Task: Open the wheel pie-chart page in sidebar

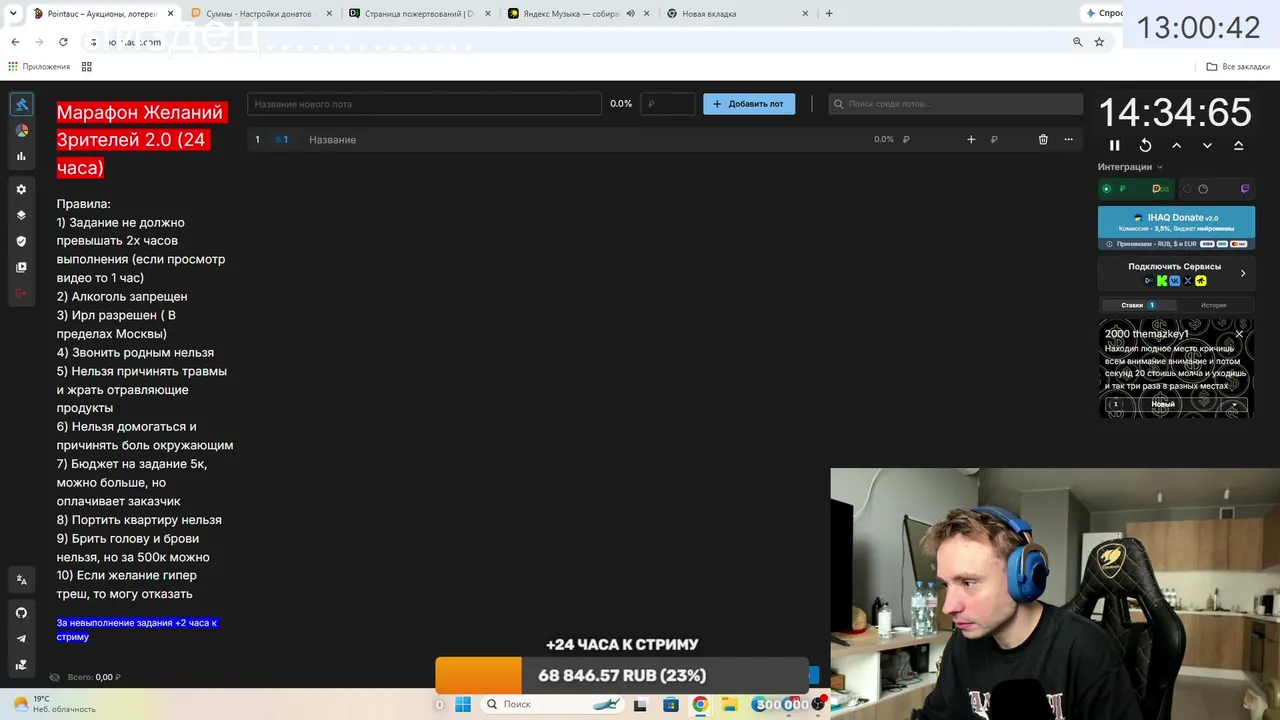Action: (21, 130)
